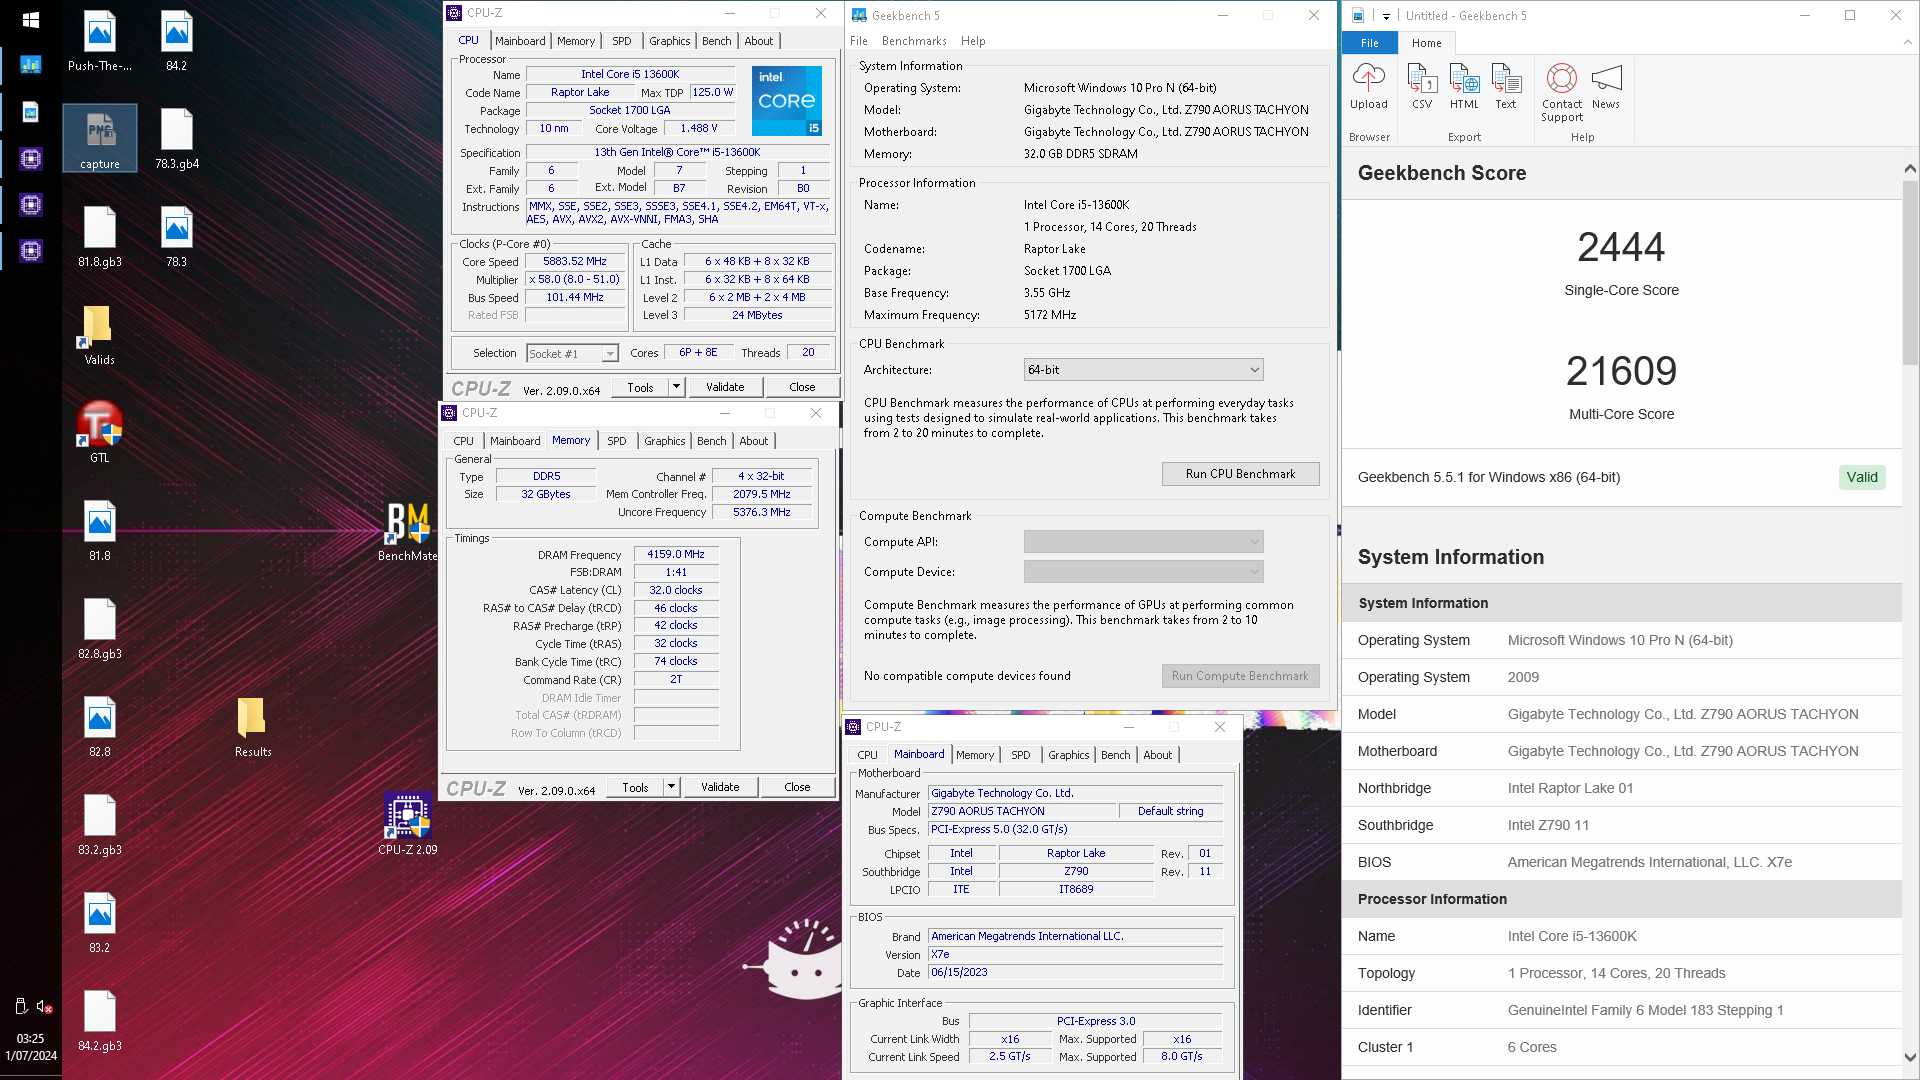The width and height of the screenshot is (1920, 1080).
Task: Open the Socket #1 selection dropdown
Action: pyautogui.click(x=572, y=354)
